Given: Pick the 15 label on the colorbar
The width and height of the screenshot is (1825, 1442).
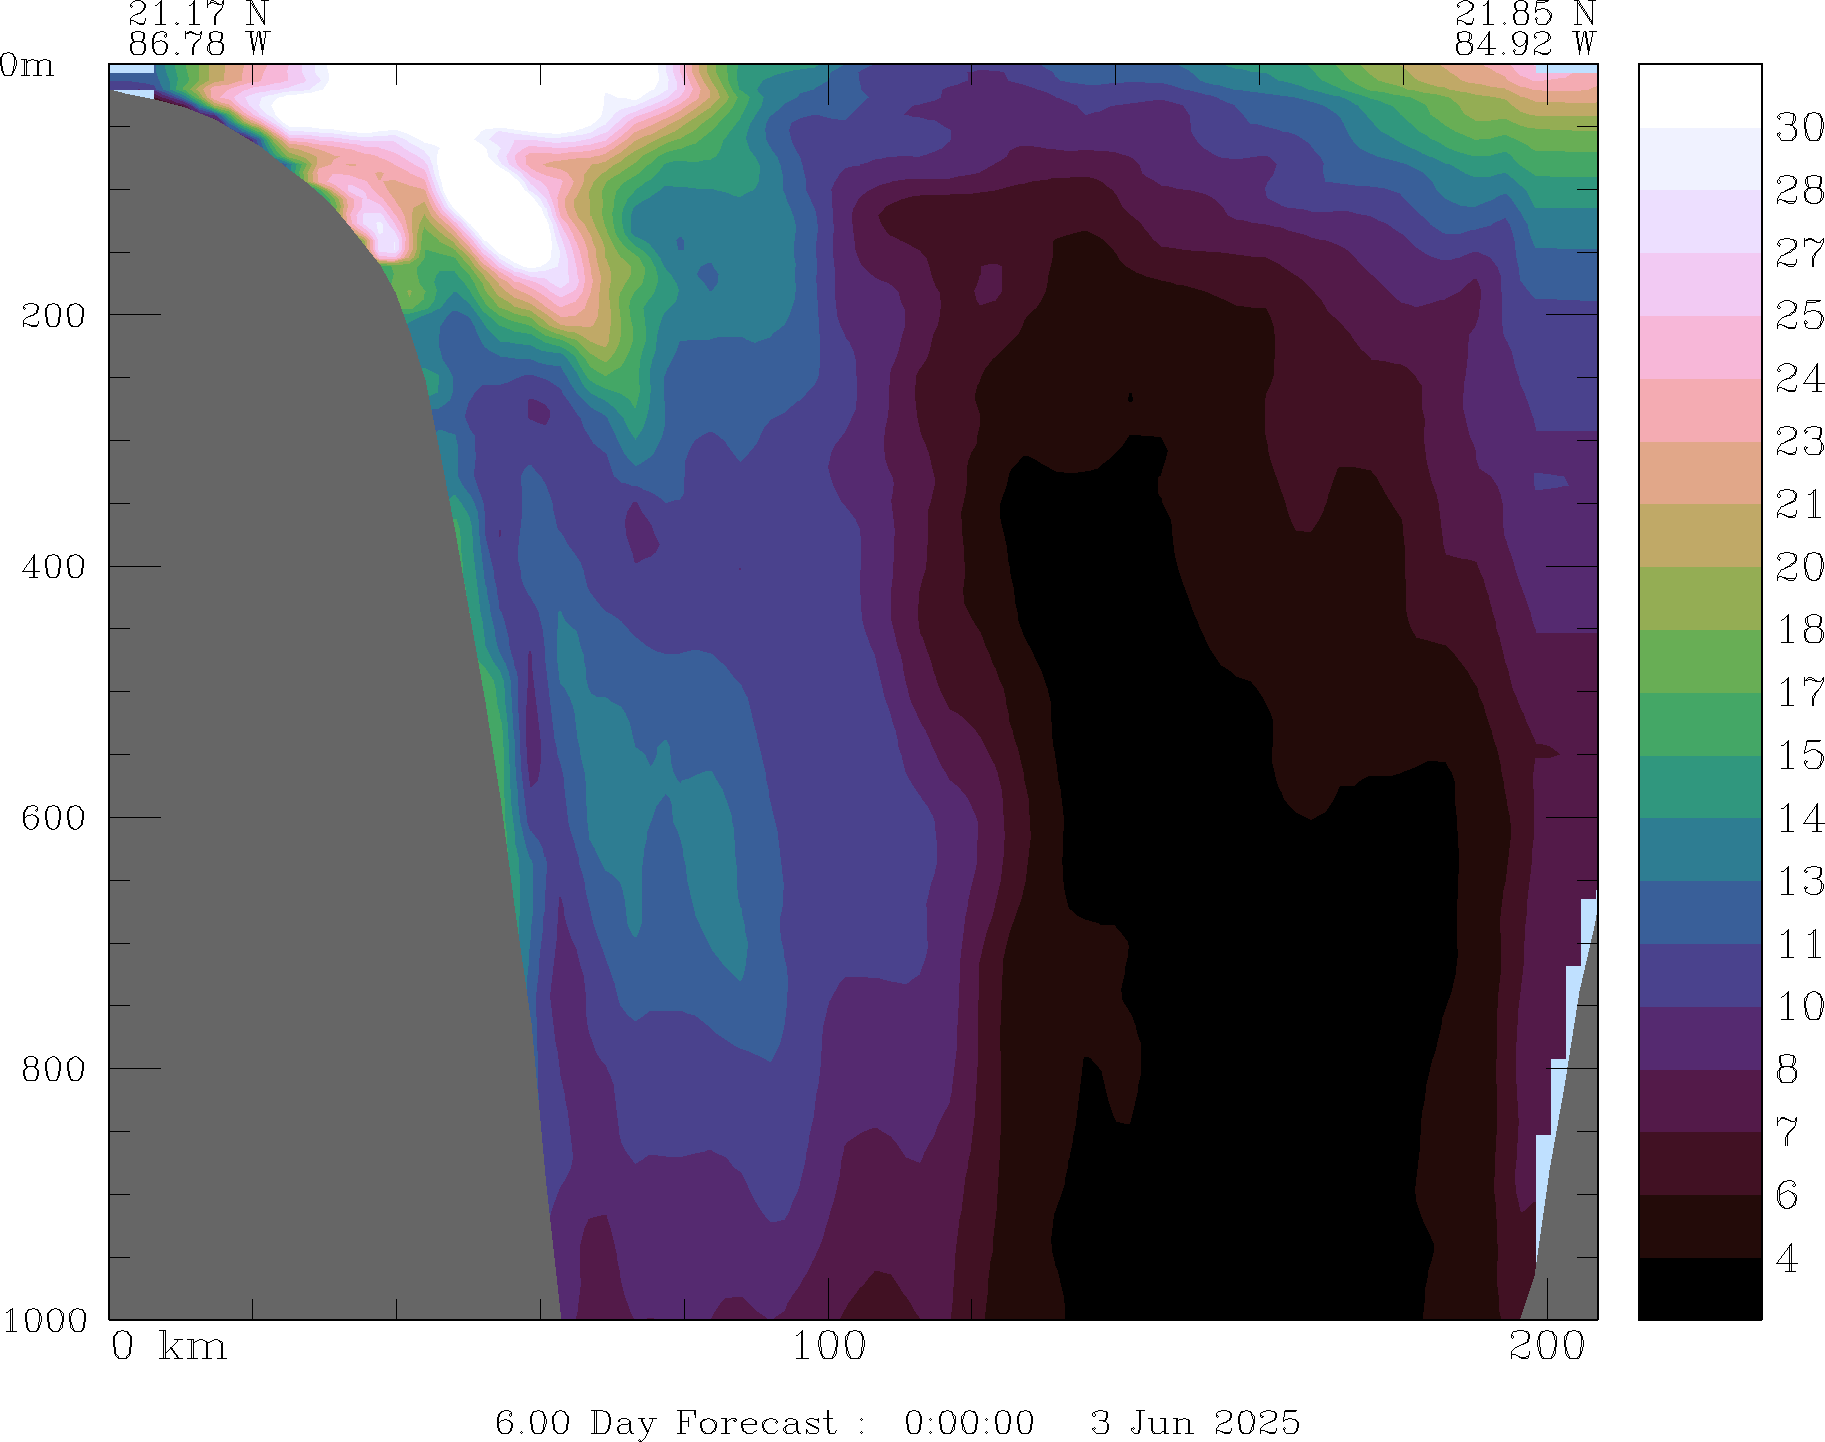Looking at the screenshot, I should (x=1799, y=756).
